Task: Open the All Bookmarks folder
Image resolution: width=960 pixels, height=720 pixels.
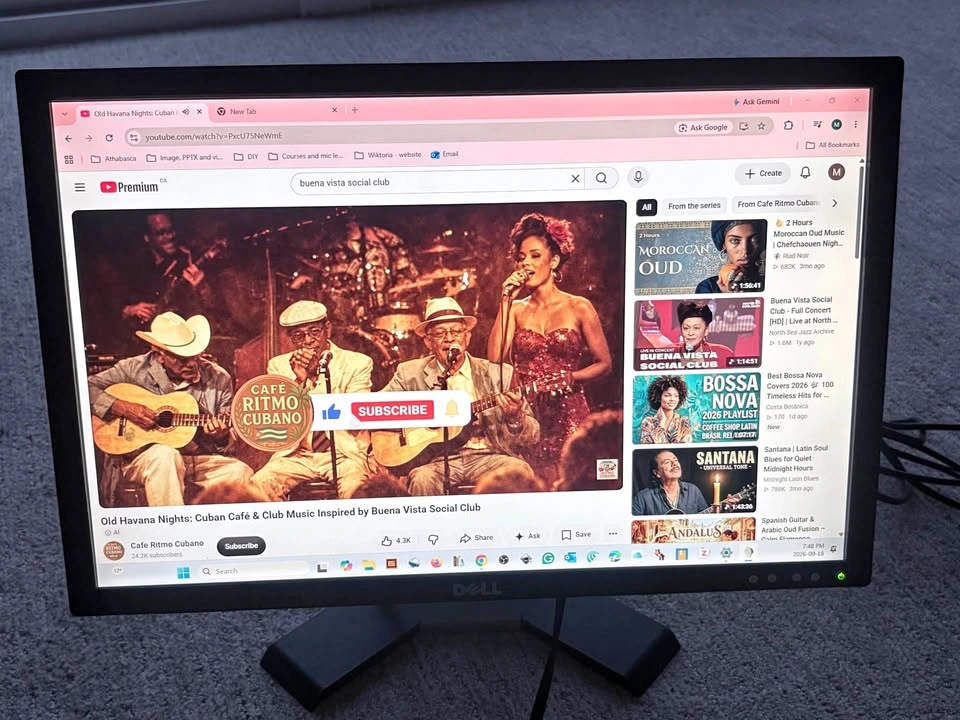Action: (x=833, y=145)
